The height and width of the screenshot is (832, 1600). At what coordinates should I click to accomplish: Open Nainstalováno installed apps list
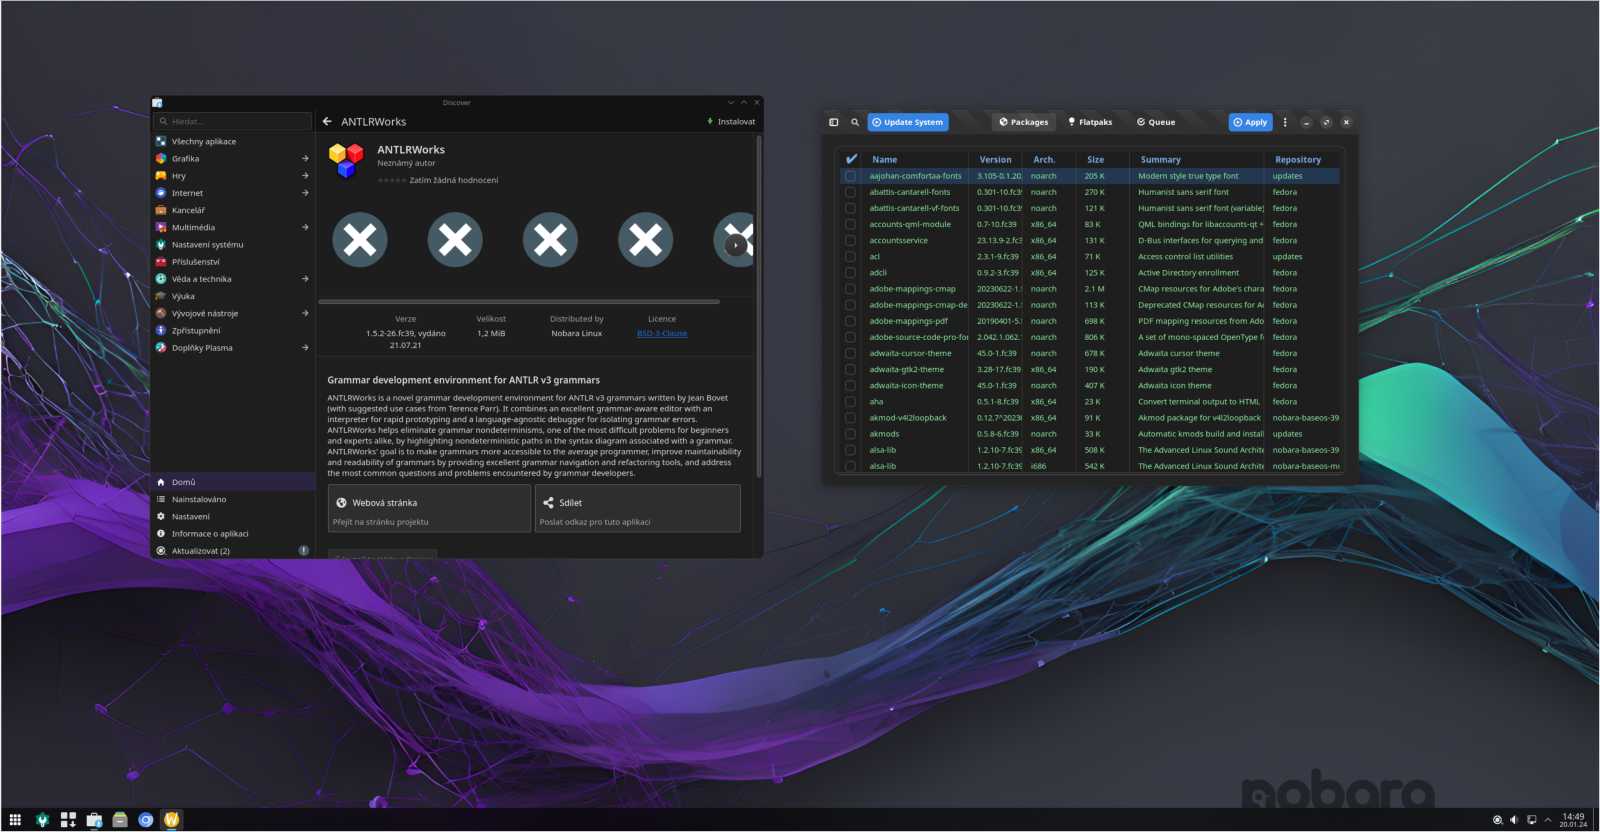tap(232, 499)
